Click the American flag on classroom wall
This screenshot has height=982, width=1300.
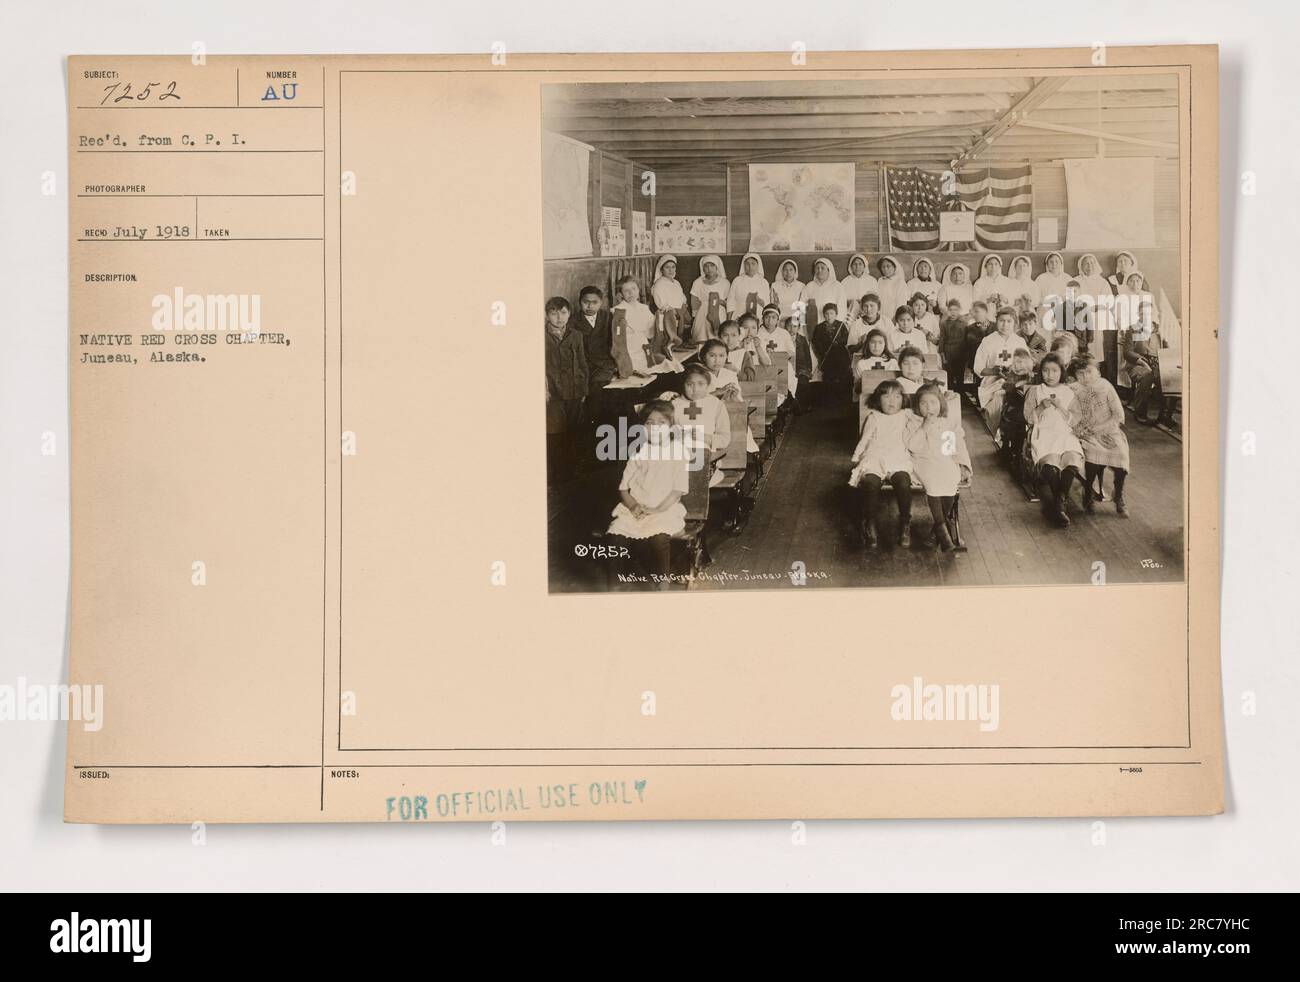point(957,208)
